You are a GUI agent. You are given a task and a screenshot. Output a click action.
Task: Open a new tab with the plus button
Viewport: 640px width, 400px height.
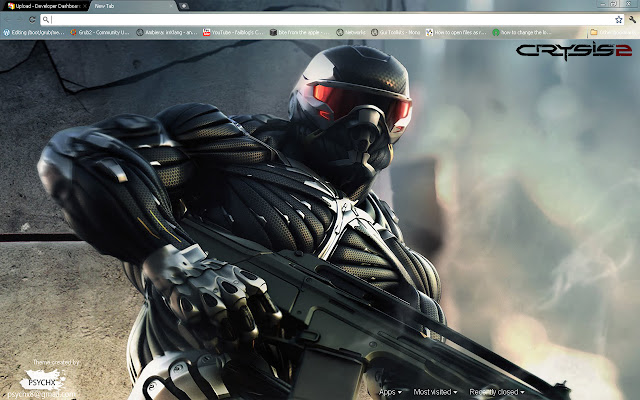click(x=184, y=6)
